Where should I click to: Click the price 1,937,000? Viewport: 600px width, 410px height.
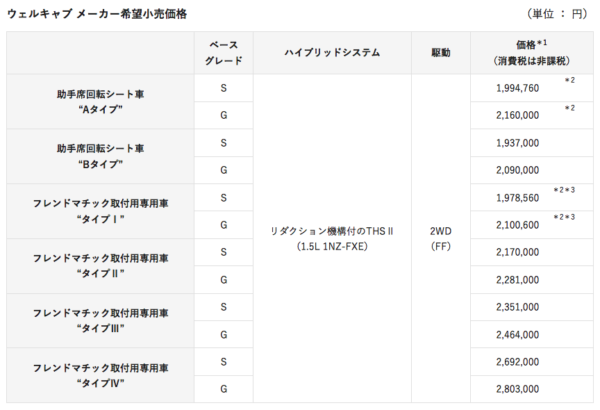(x=517, y=143)
